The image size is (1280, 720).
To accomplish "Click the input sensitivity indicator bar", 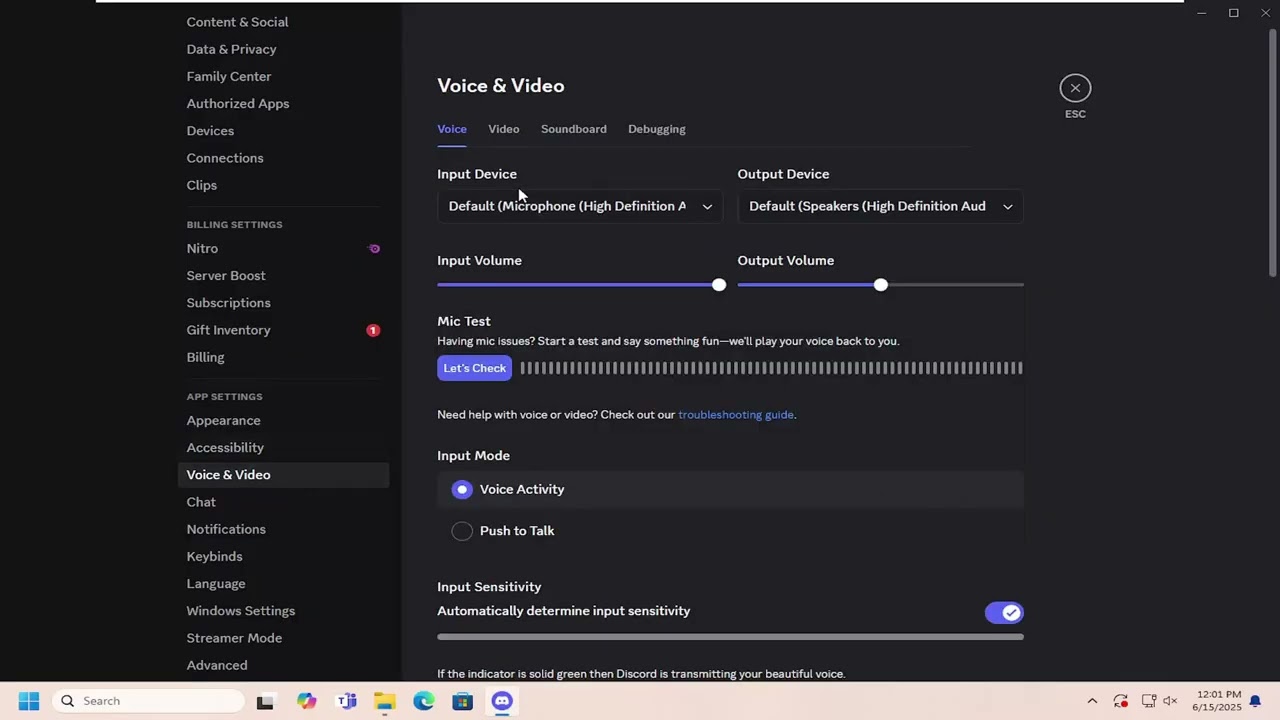I will 730,636.
